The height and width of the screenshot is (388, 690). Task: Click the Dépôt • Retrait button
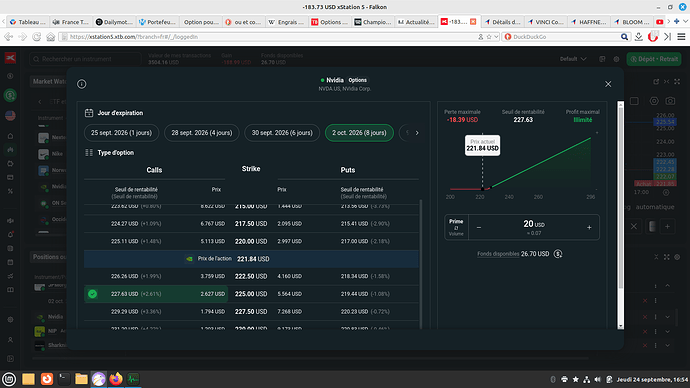click(654, 59)
